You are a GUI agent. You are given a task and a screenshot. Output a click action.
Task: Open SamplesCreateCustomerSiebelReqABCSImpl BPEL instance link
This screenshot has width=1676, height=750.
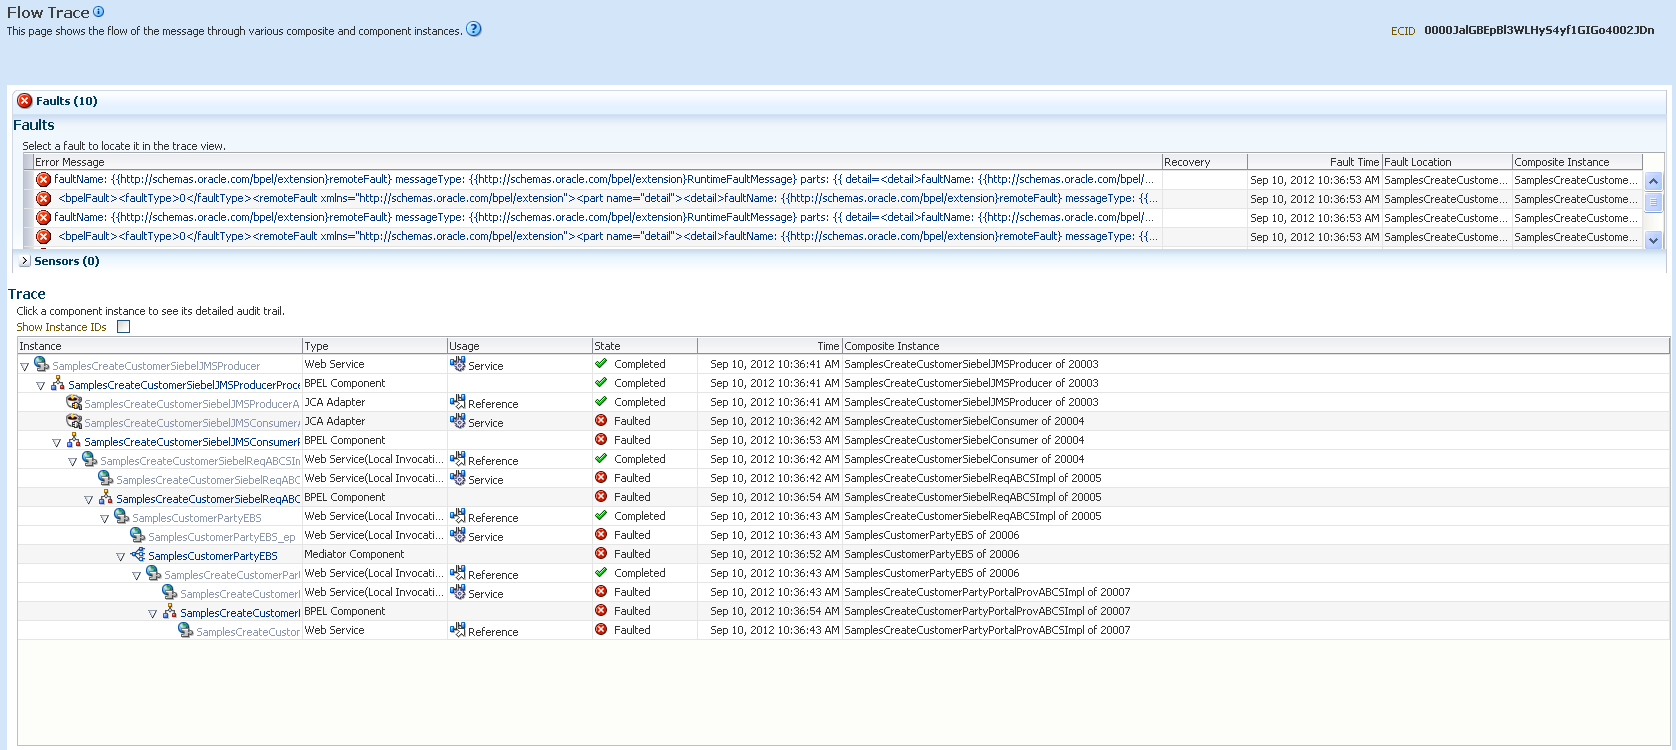point(208,499)
